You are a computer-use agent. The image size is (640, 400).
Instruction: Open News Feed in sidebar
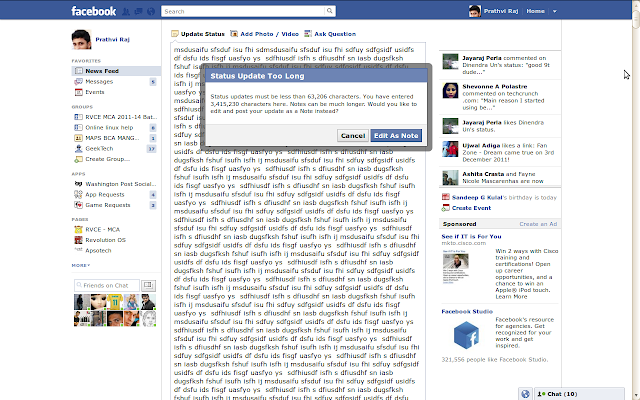[116, 71]
